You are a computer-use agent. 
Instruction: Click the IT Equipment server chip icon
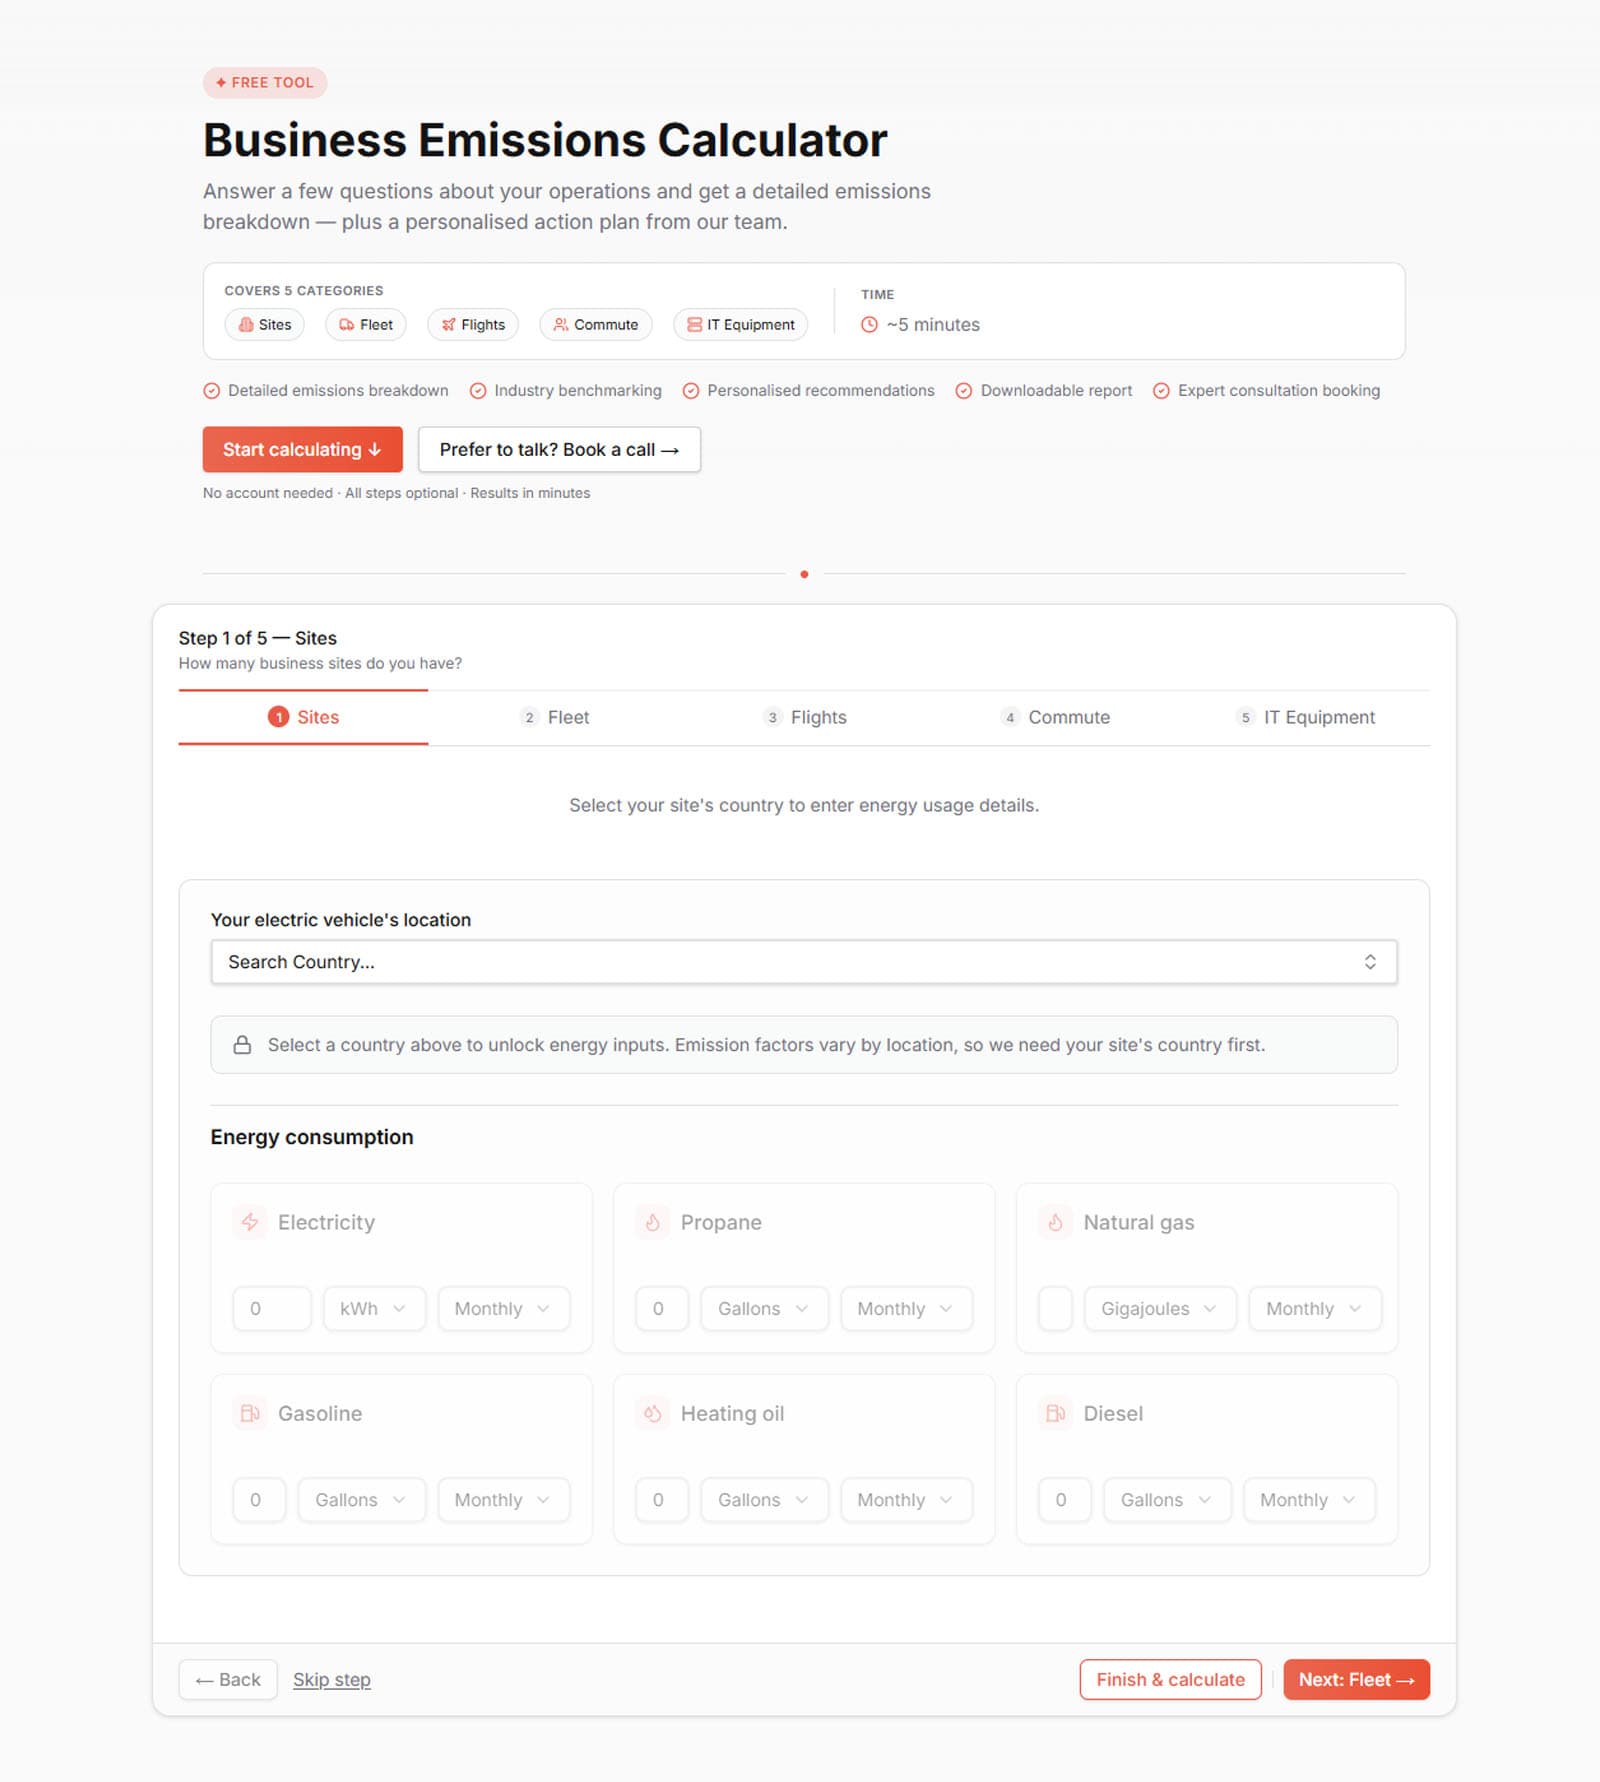click(694, 325)
